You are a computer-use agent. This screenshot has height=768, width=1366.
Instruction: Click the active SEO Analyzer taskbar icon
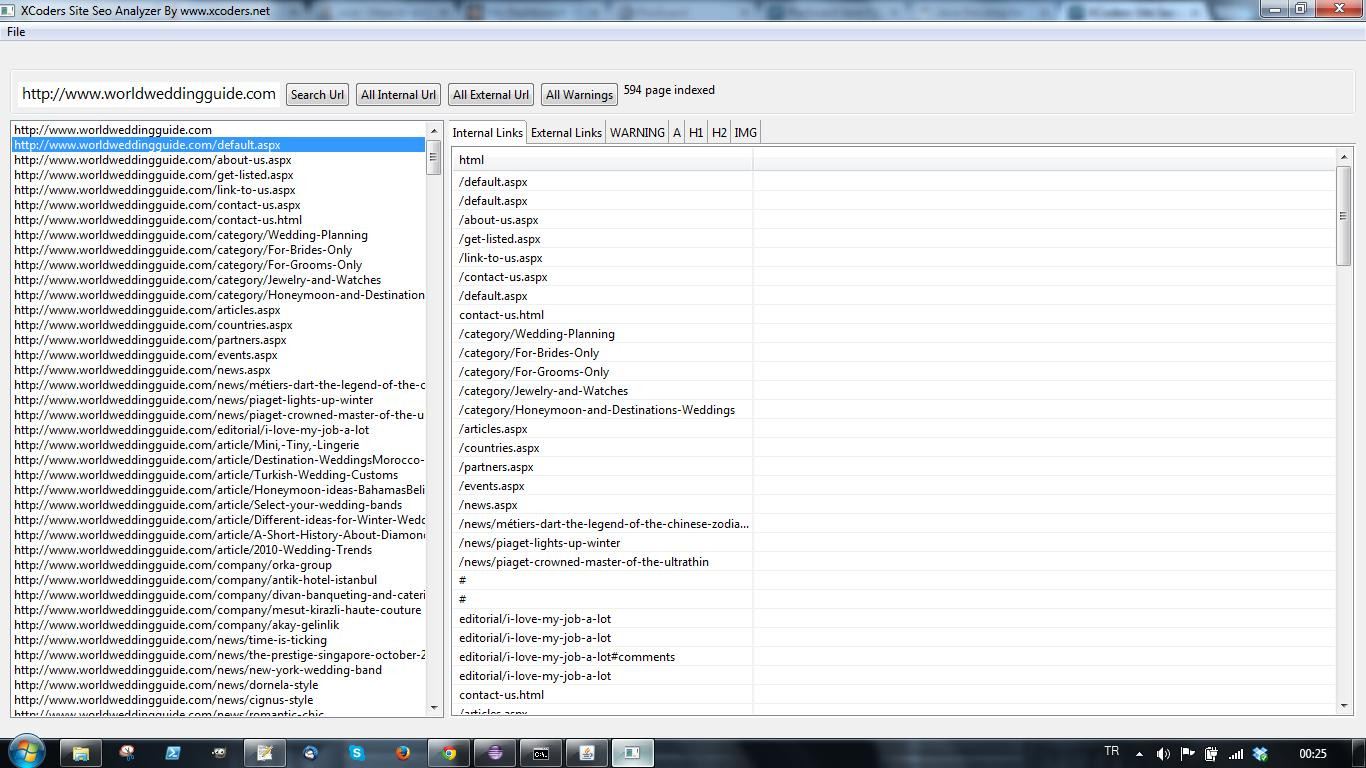(x=633, y=753)
